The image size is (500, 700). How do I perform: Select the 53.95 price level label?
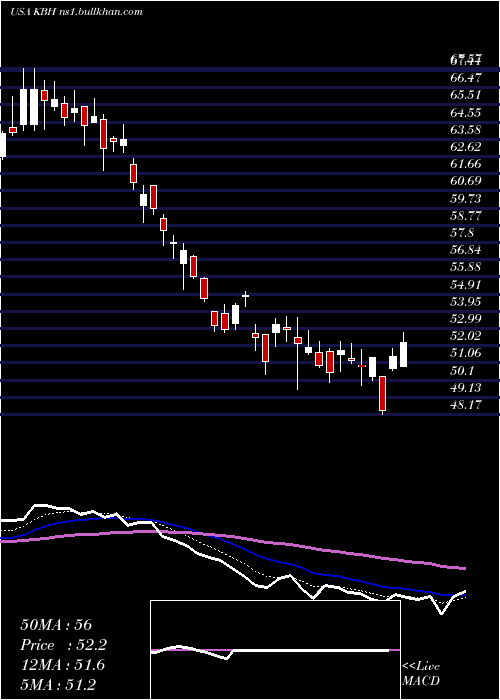[466, 302]
